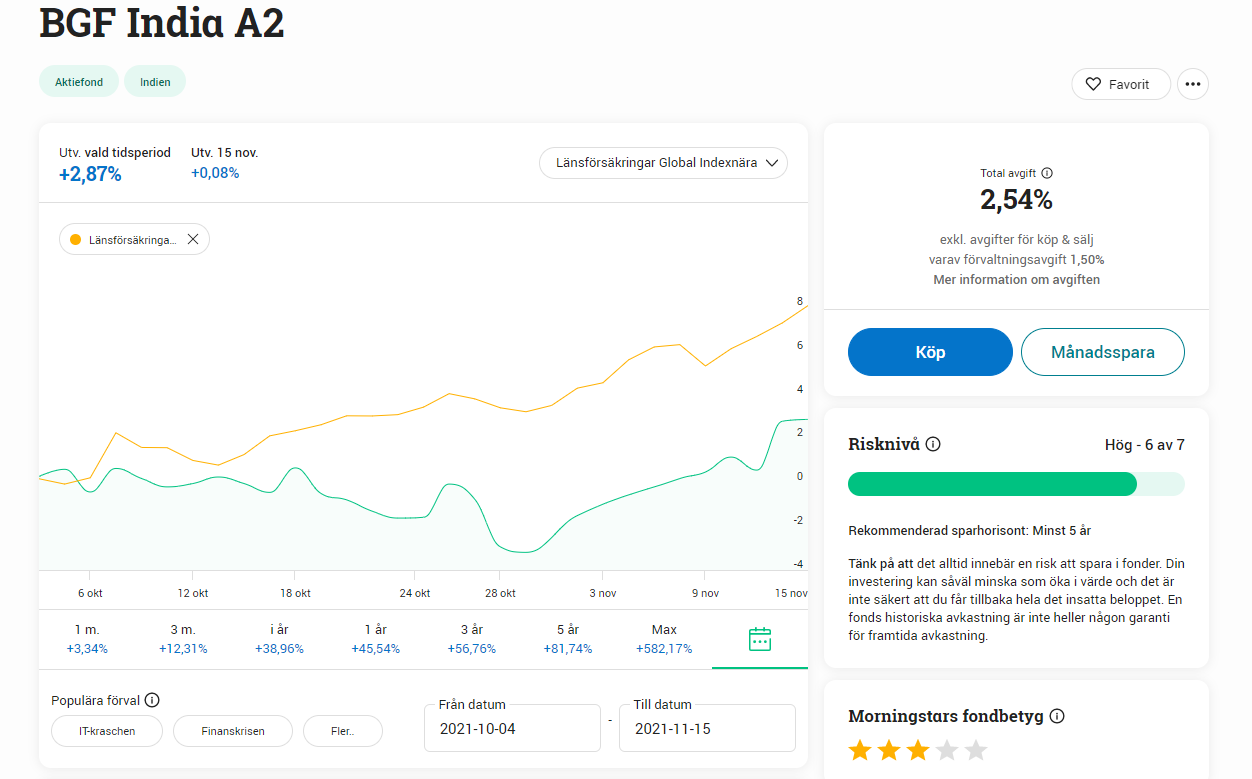The width and height of the screenshot is (1252, 779).
Task: Click the Populära förval info icon
Action: [152, 700]
